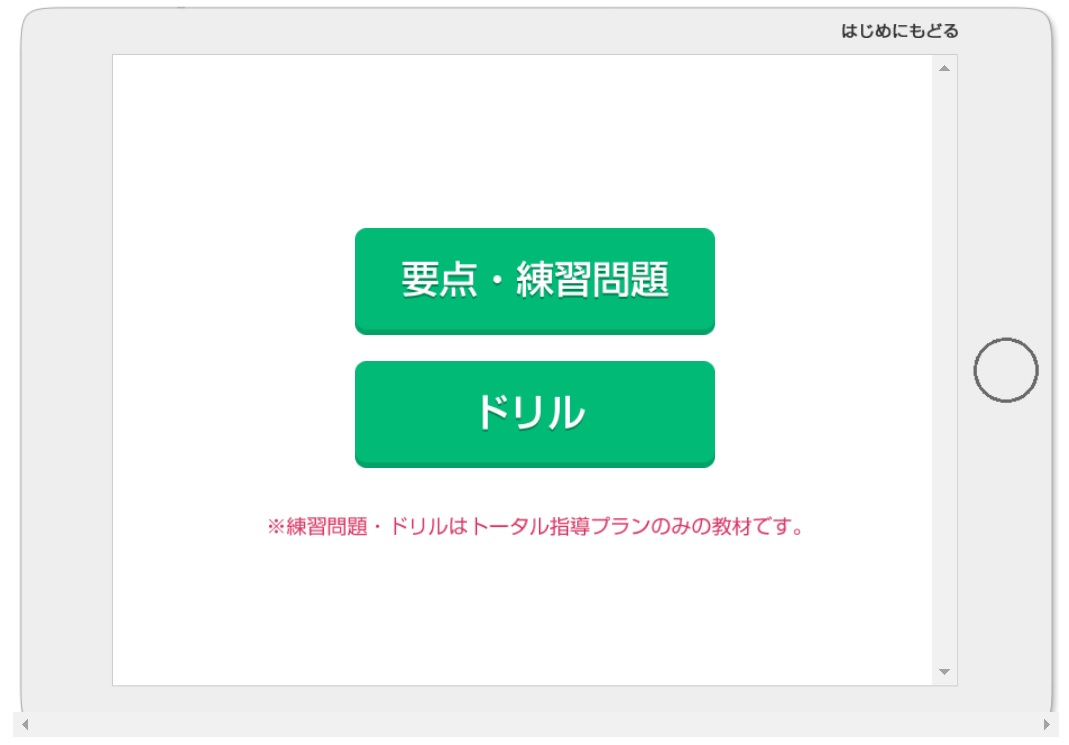The height and width of the screenshot is (745, 1069).
Task: Click the gray tablet bezel left of content
Action: pyautogui.click(x=67, y=370)
